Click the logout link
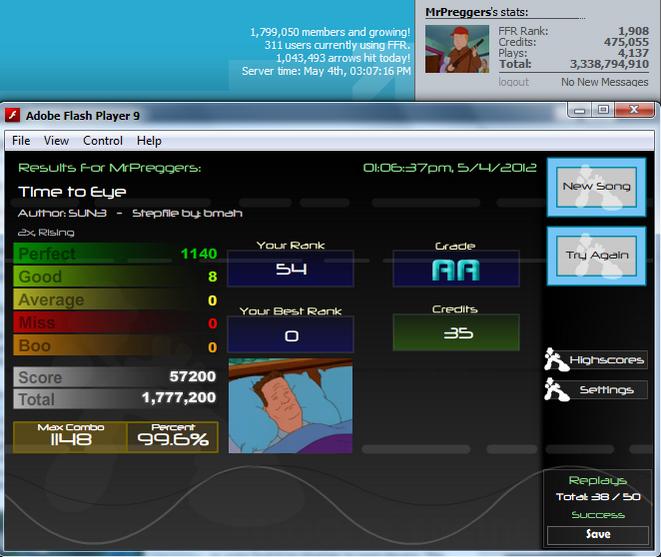Screen dimensions: 661x557 pos(513,82)
